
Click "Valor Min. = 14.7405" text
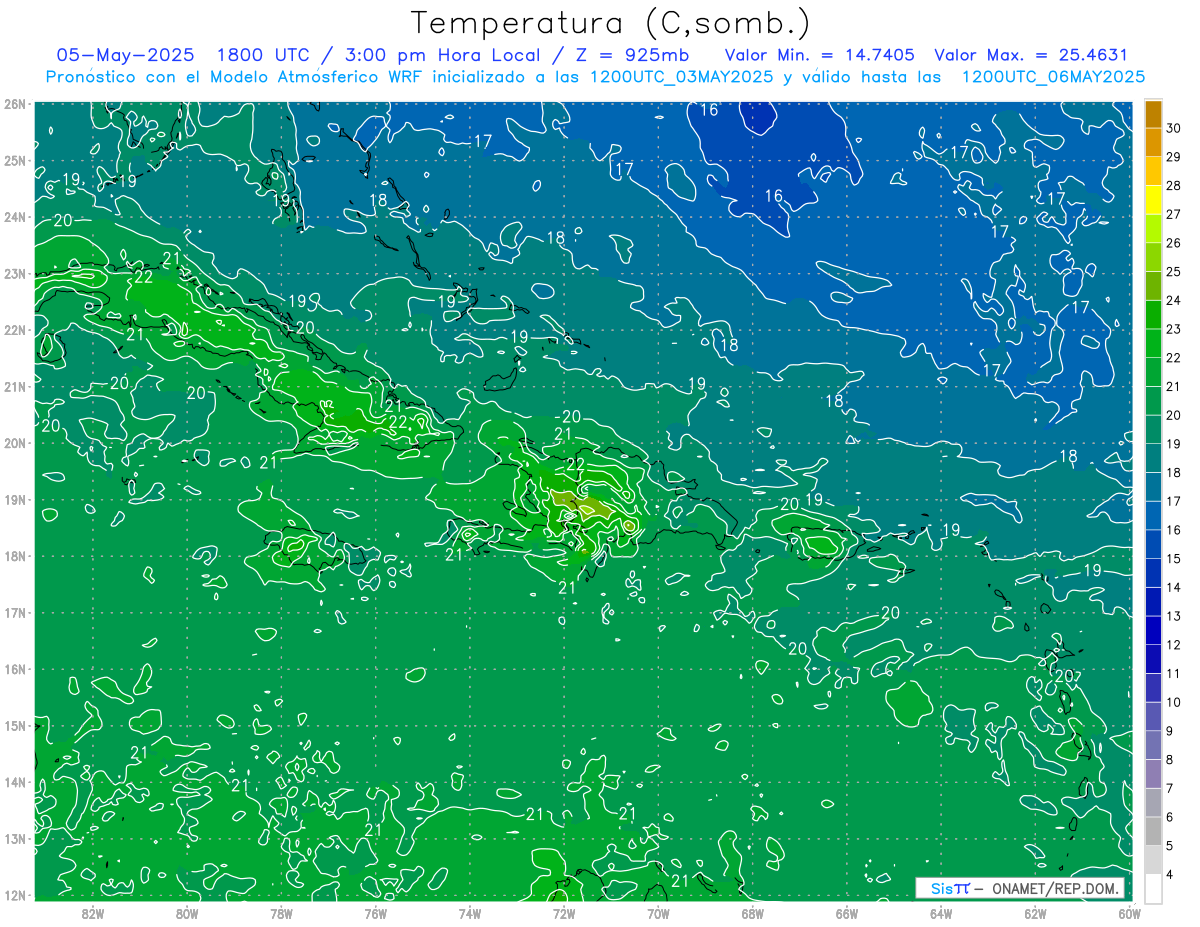point(819,55)
